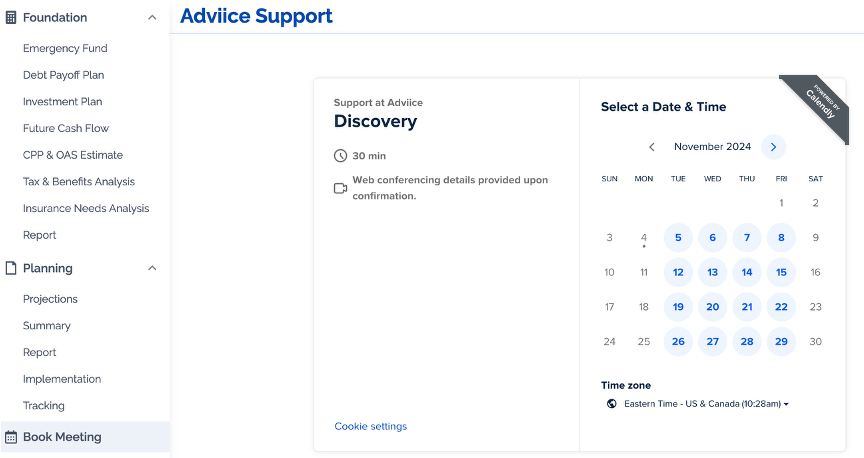Select November 21 on calendar
Viewport: 864px width, 458px height.
coord(747,307)
